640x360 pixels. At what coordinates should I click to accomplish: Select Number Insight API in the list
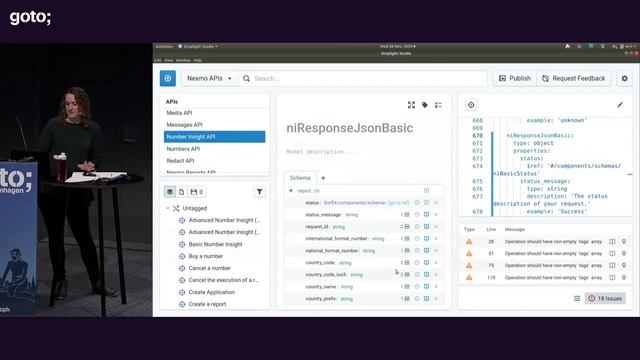pos(214,137)
